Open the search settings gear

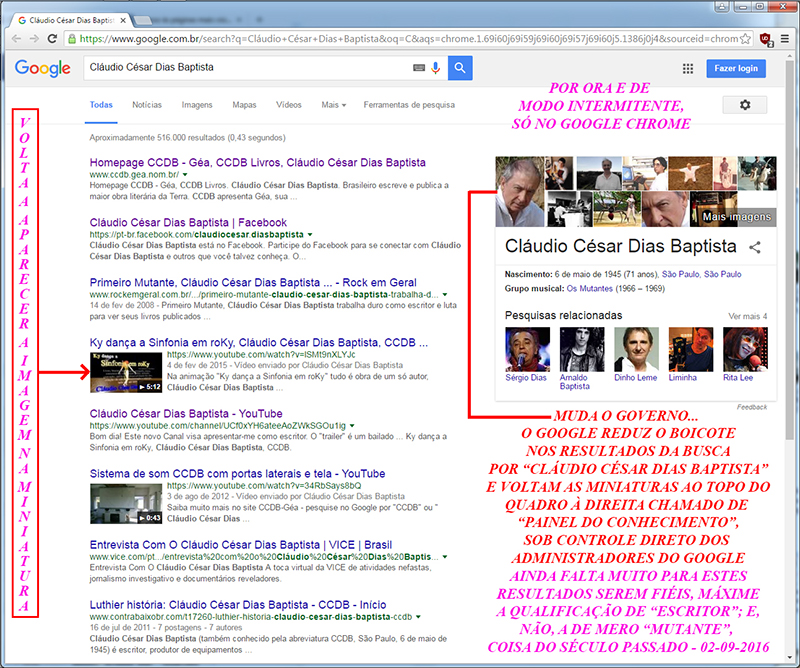744,105
